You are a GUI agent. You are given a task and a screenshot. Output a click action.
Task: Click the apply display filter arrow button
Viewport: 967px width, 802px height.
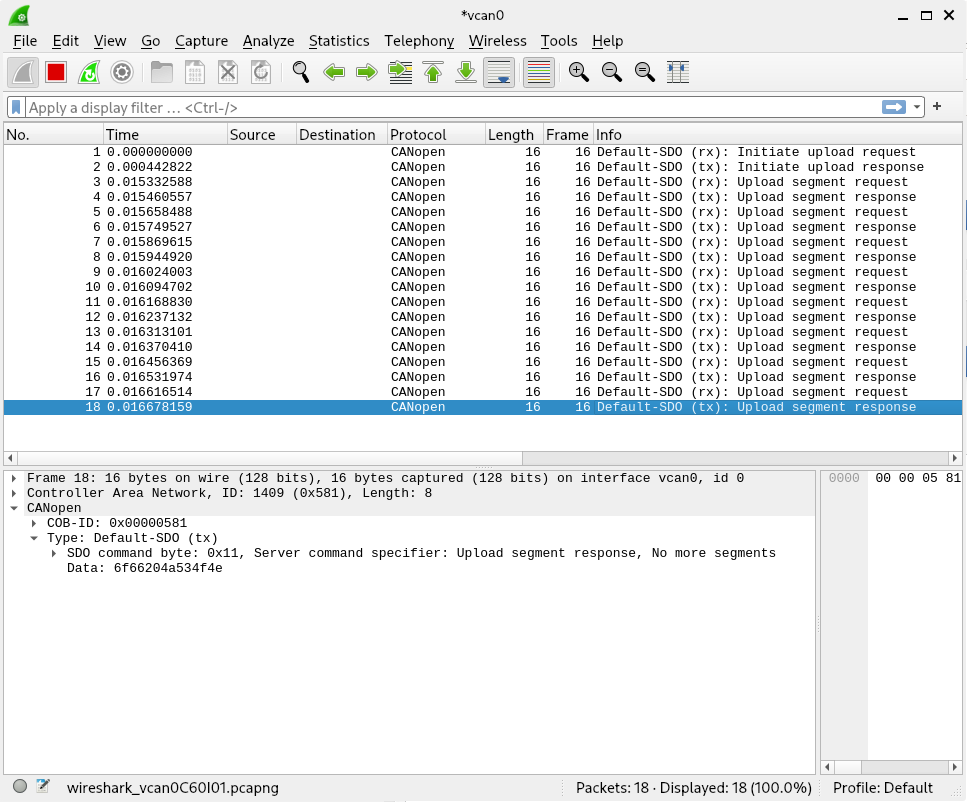(893, 107)
